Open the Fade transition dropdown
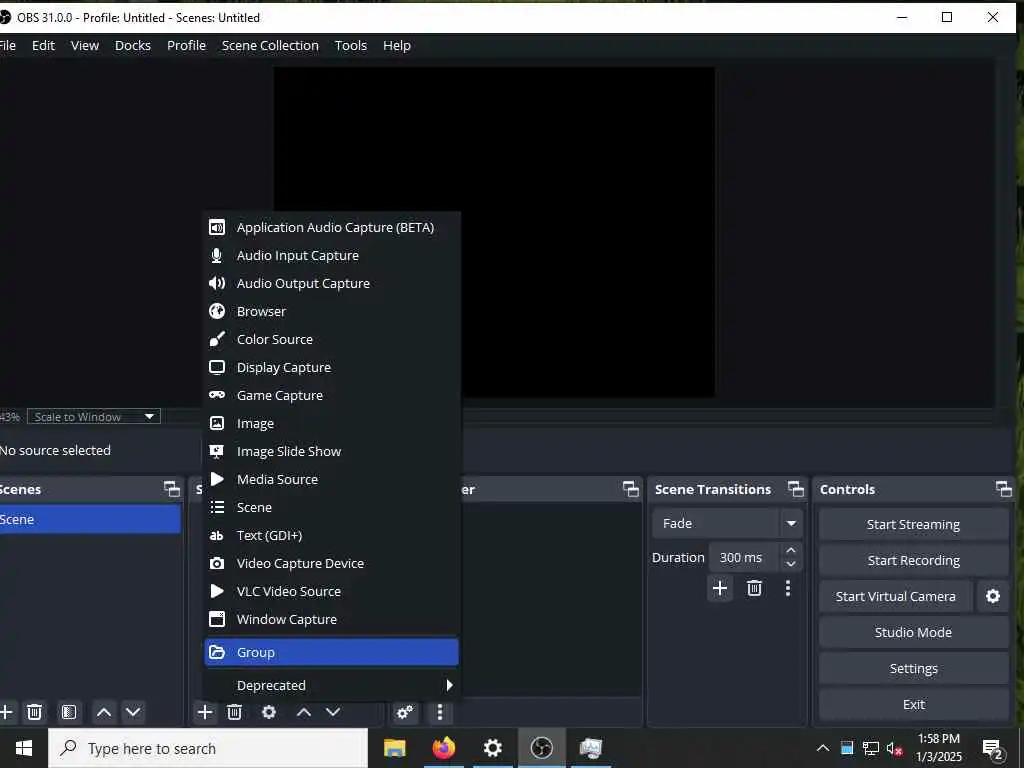 [x=727, y=524]
